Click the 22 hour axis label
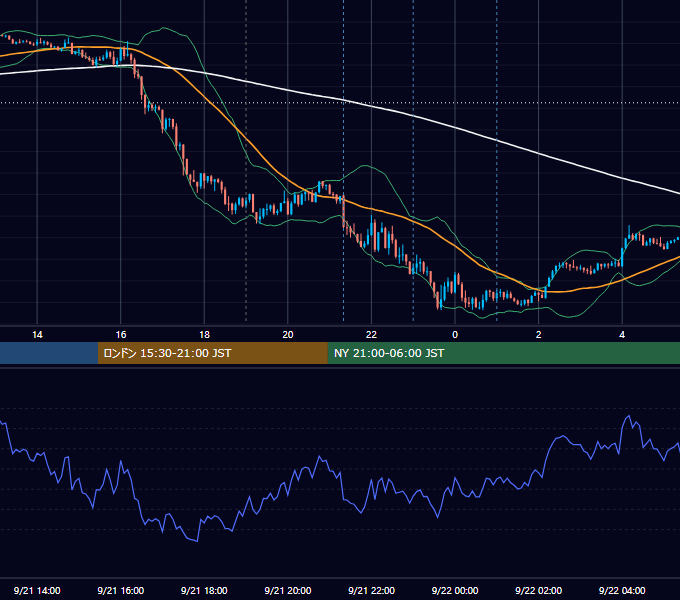This screenshot has width=680, height=600. tap(372, 335)
